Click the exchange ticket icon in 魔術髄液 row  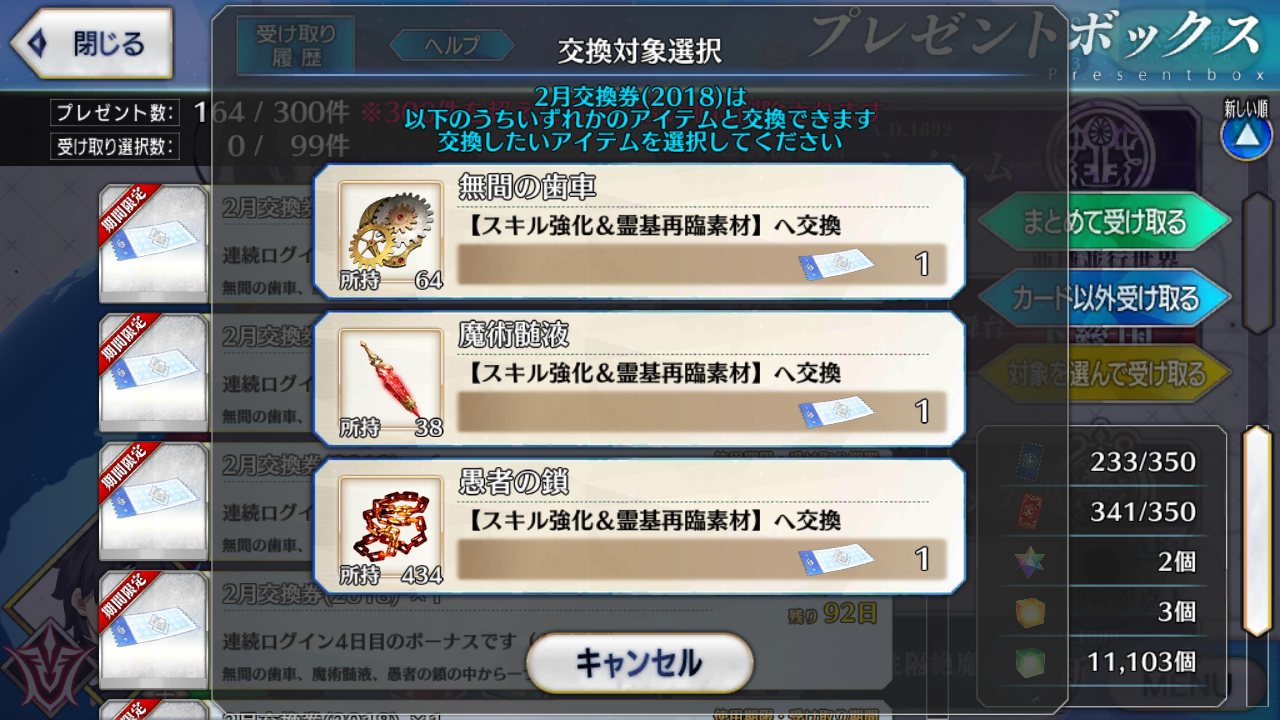[836, 411]
